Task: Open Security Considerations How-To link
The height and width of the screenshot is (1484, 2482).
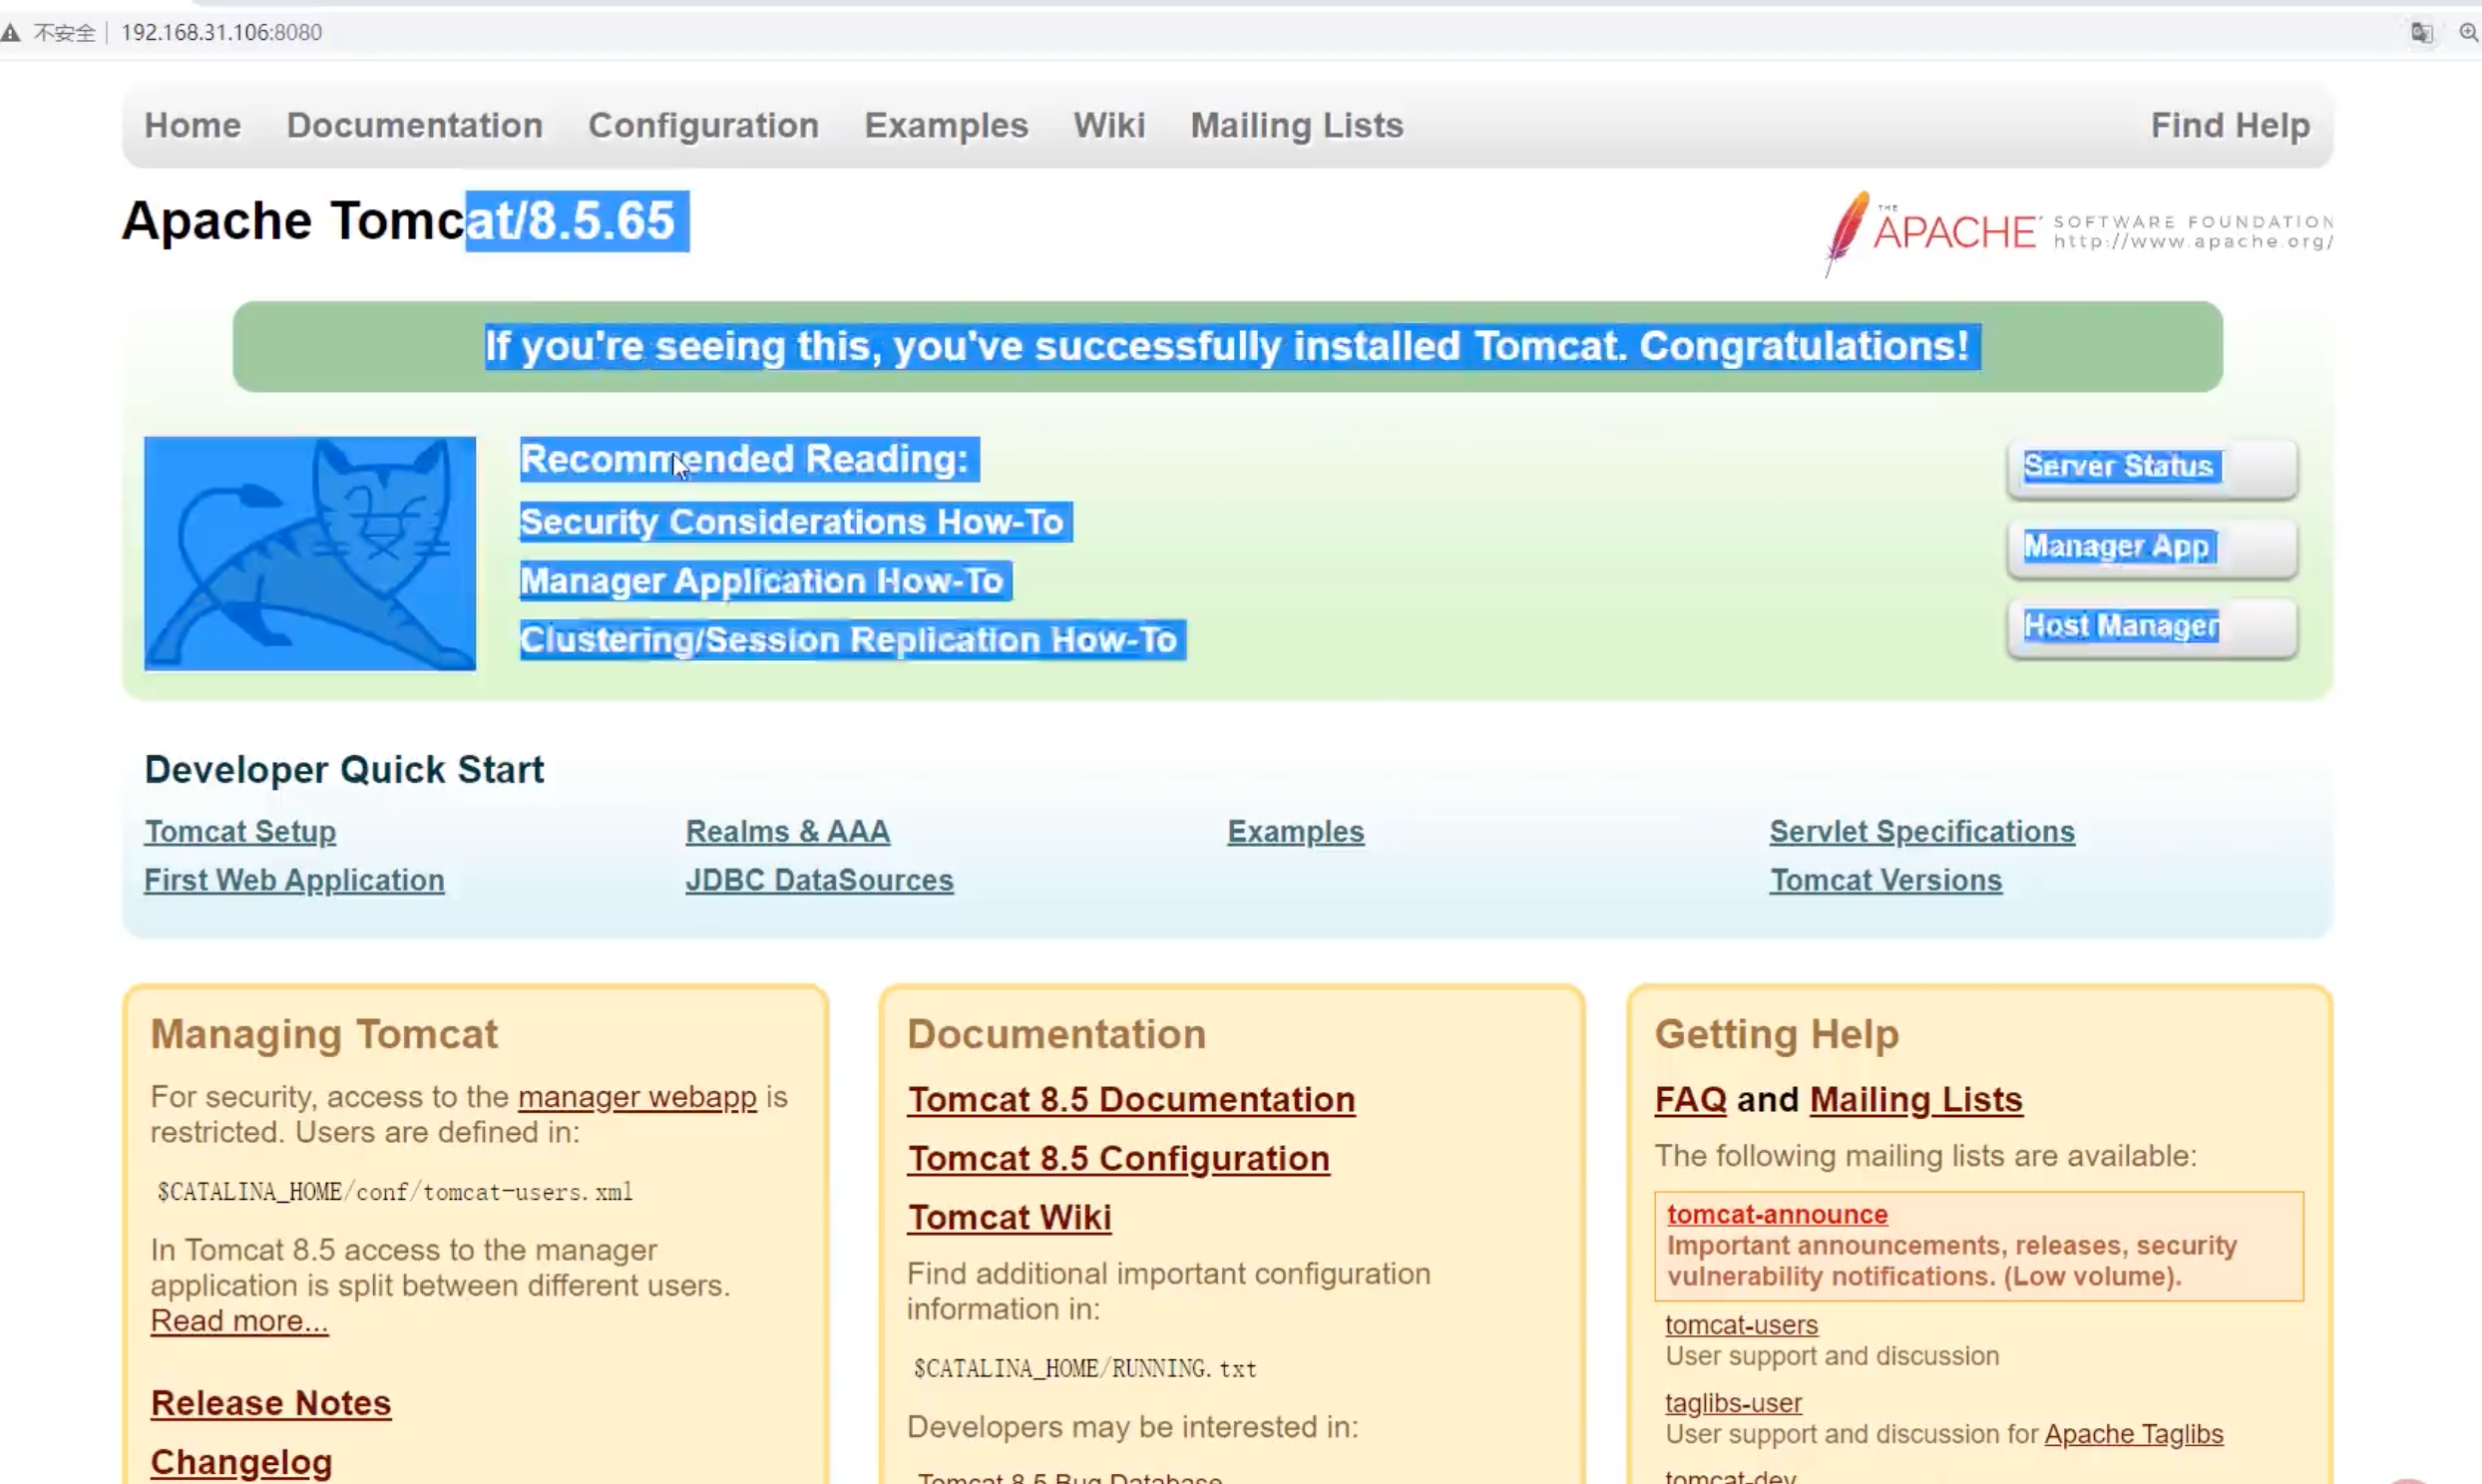Action: click(x=791, y=521)
